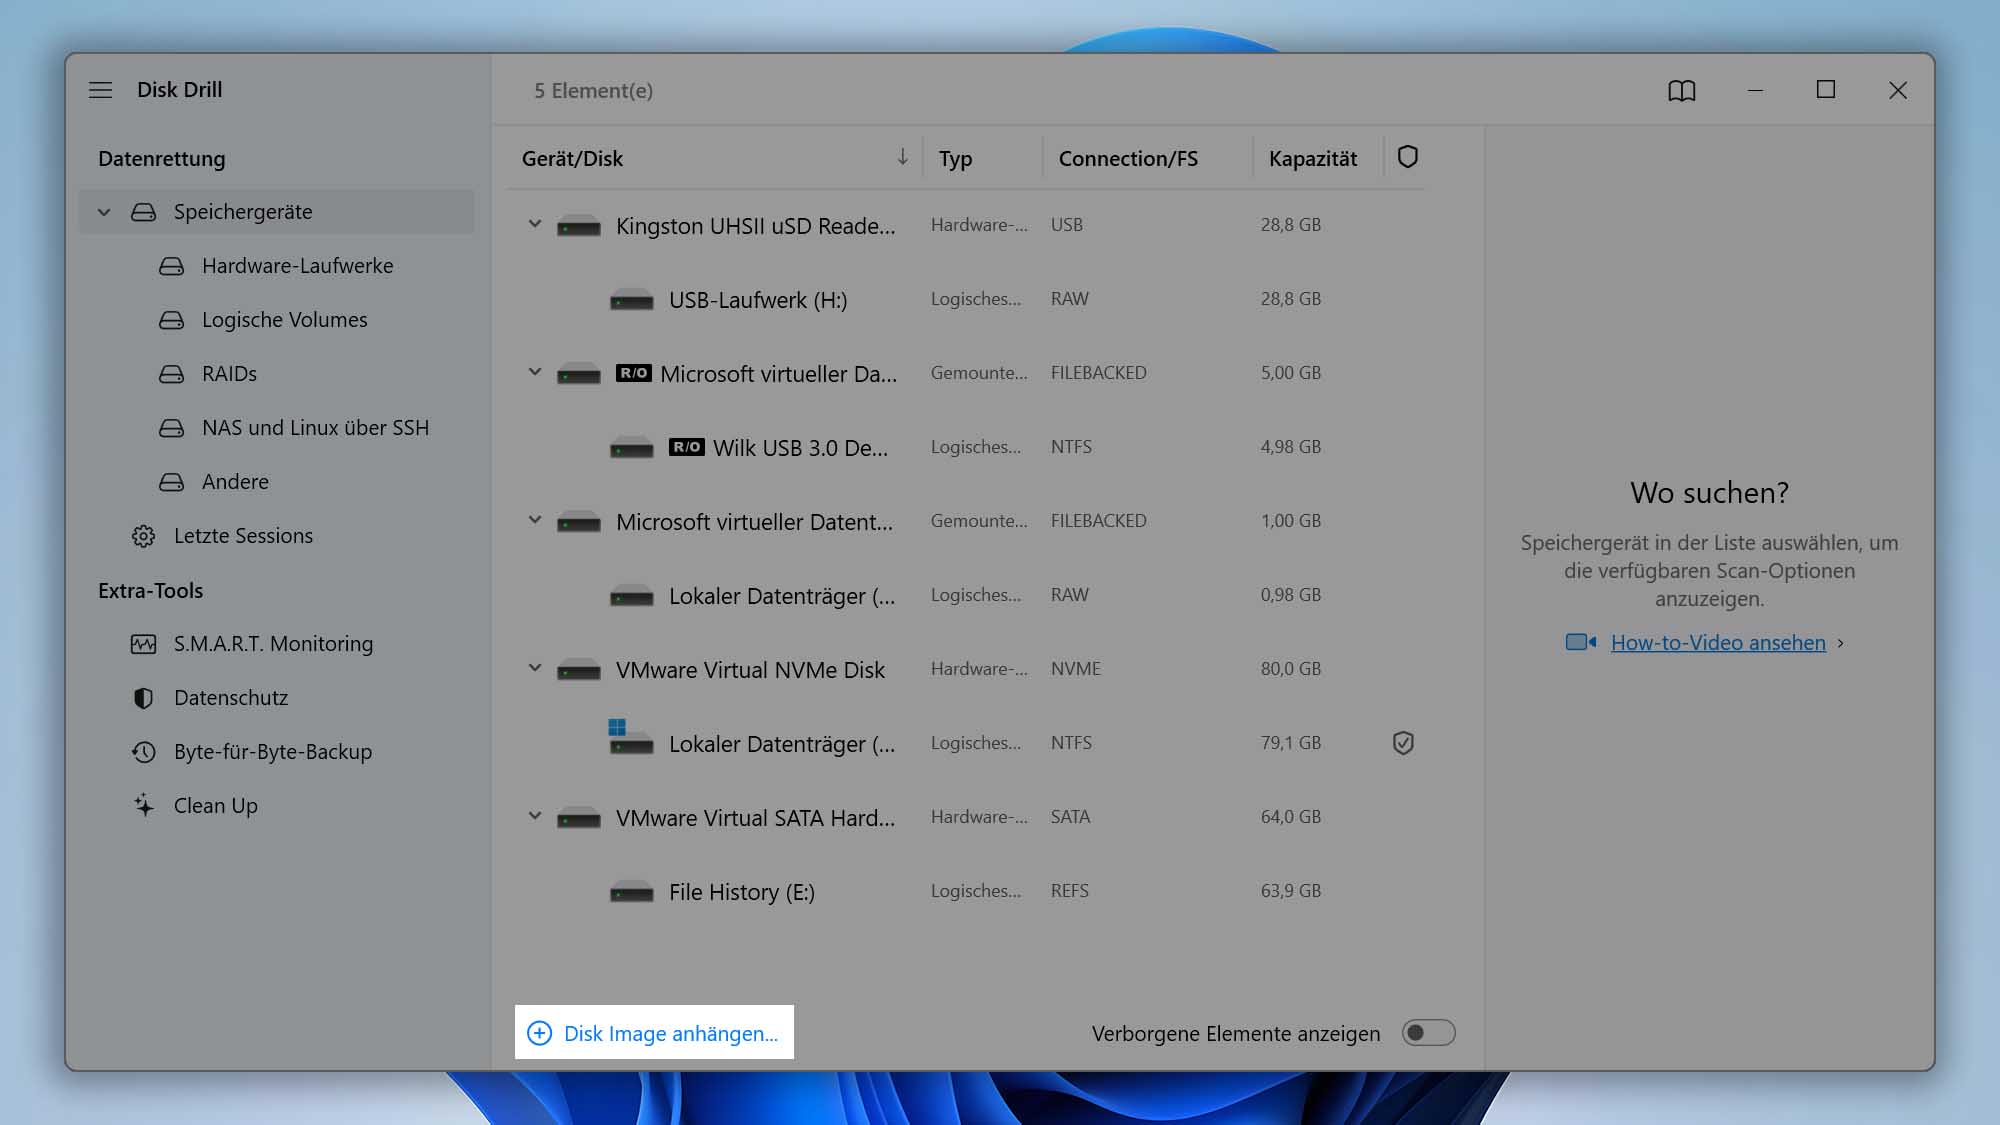Open Datenschutz in Extra-Tools
This screenshot has height=1125, width=2000.
coord(231,698)
